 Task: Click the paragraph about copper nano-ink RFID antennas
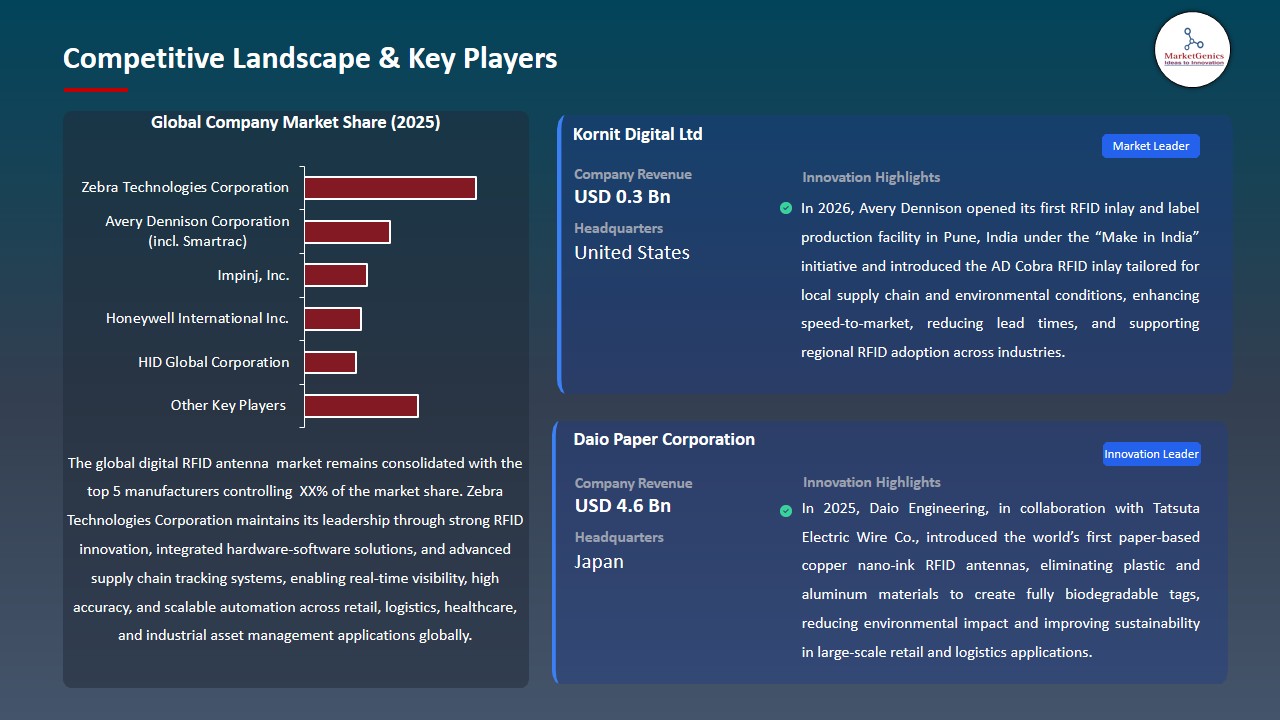(1001, 580)
